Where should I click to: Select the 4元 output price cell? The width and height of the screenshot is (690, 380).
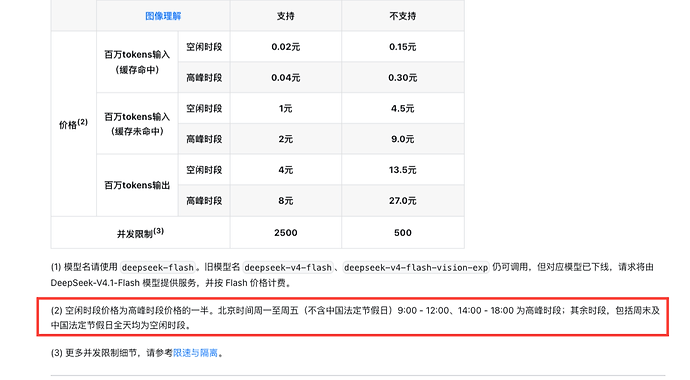[286, 170]
